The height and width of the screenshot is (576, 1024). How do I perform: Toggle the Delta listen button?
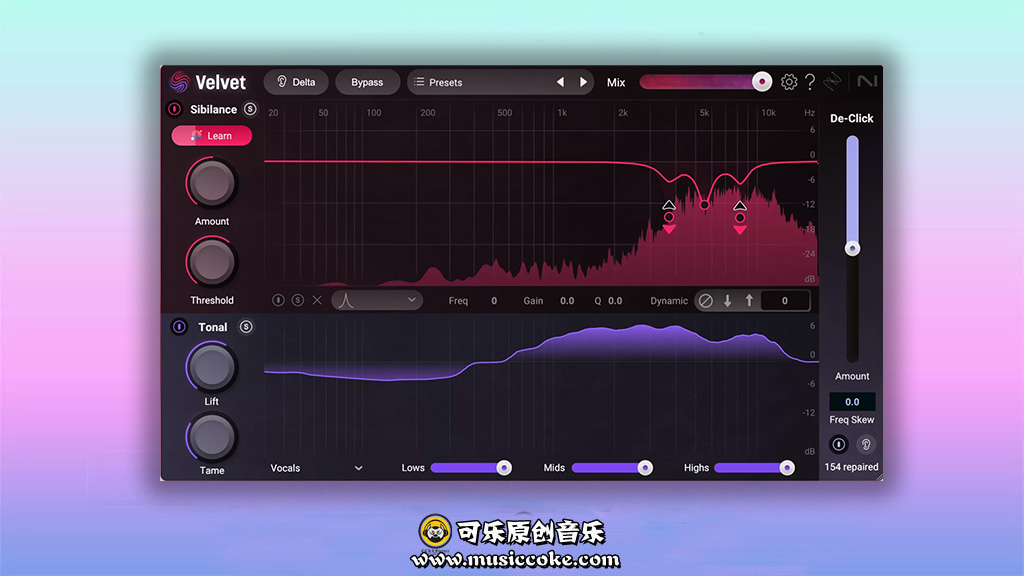click(x=296, y=82)
